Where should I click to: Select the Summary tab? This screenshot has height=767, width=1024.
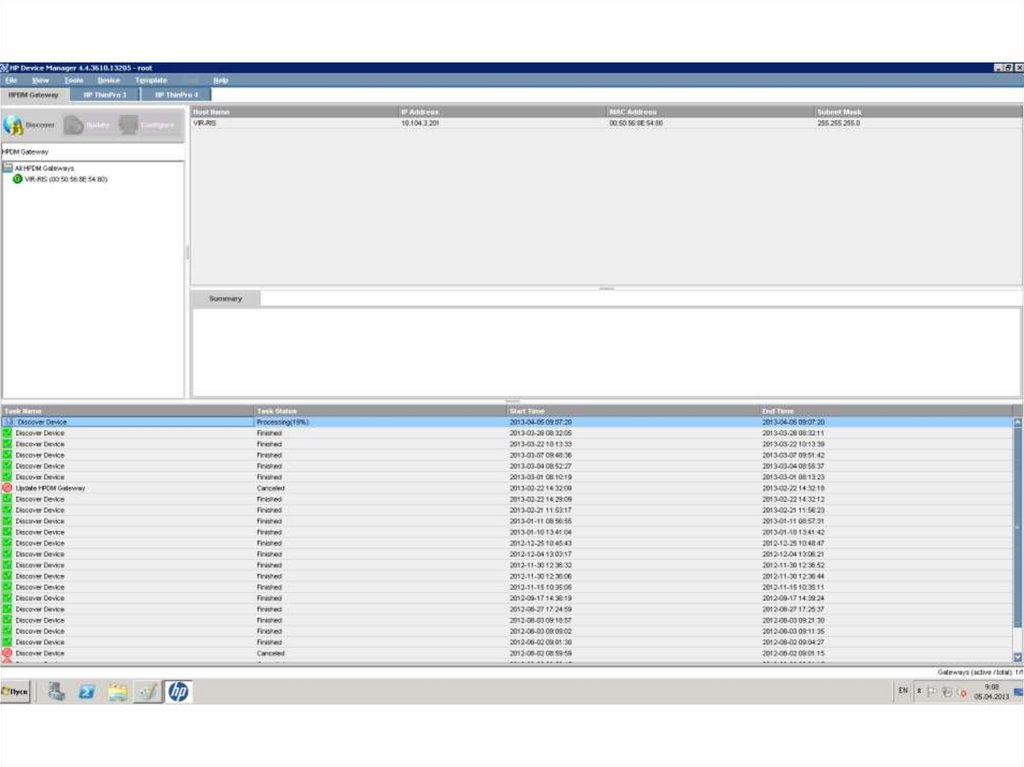(x=225, y=299)
